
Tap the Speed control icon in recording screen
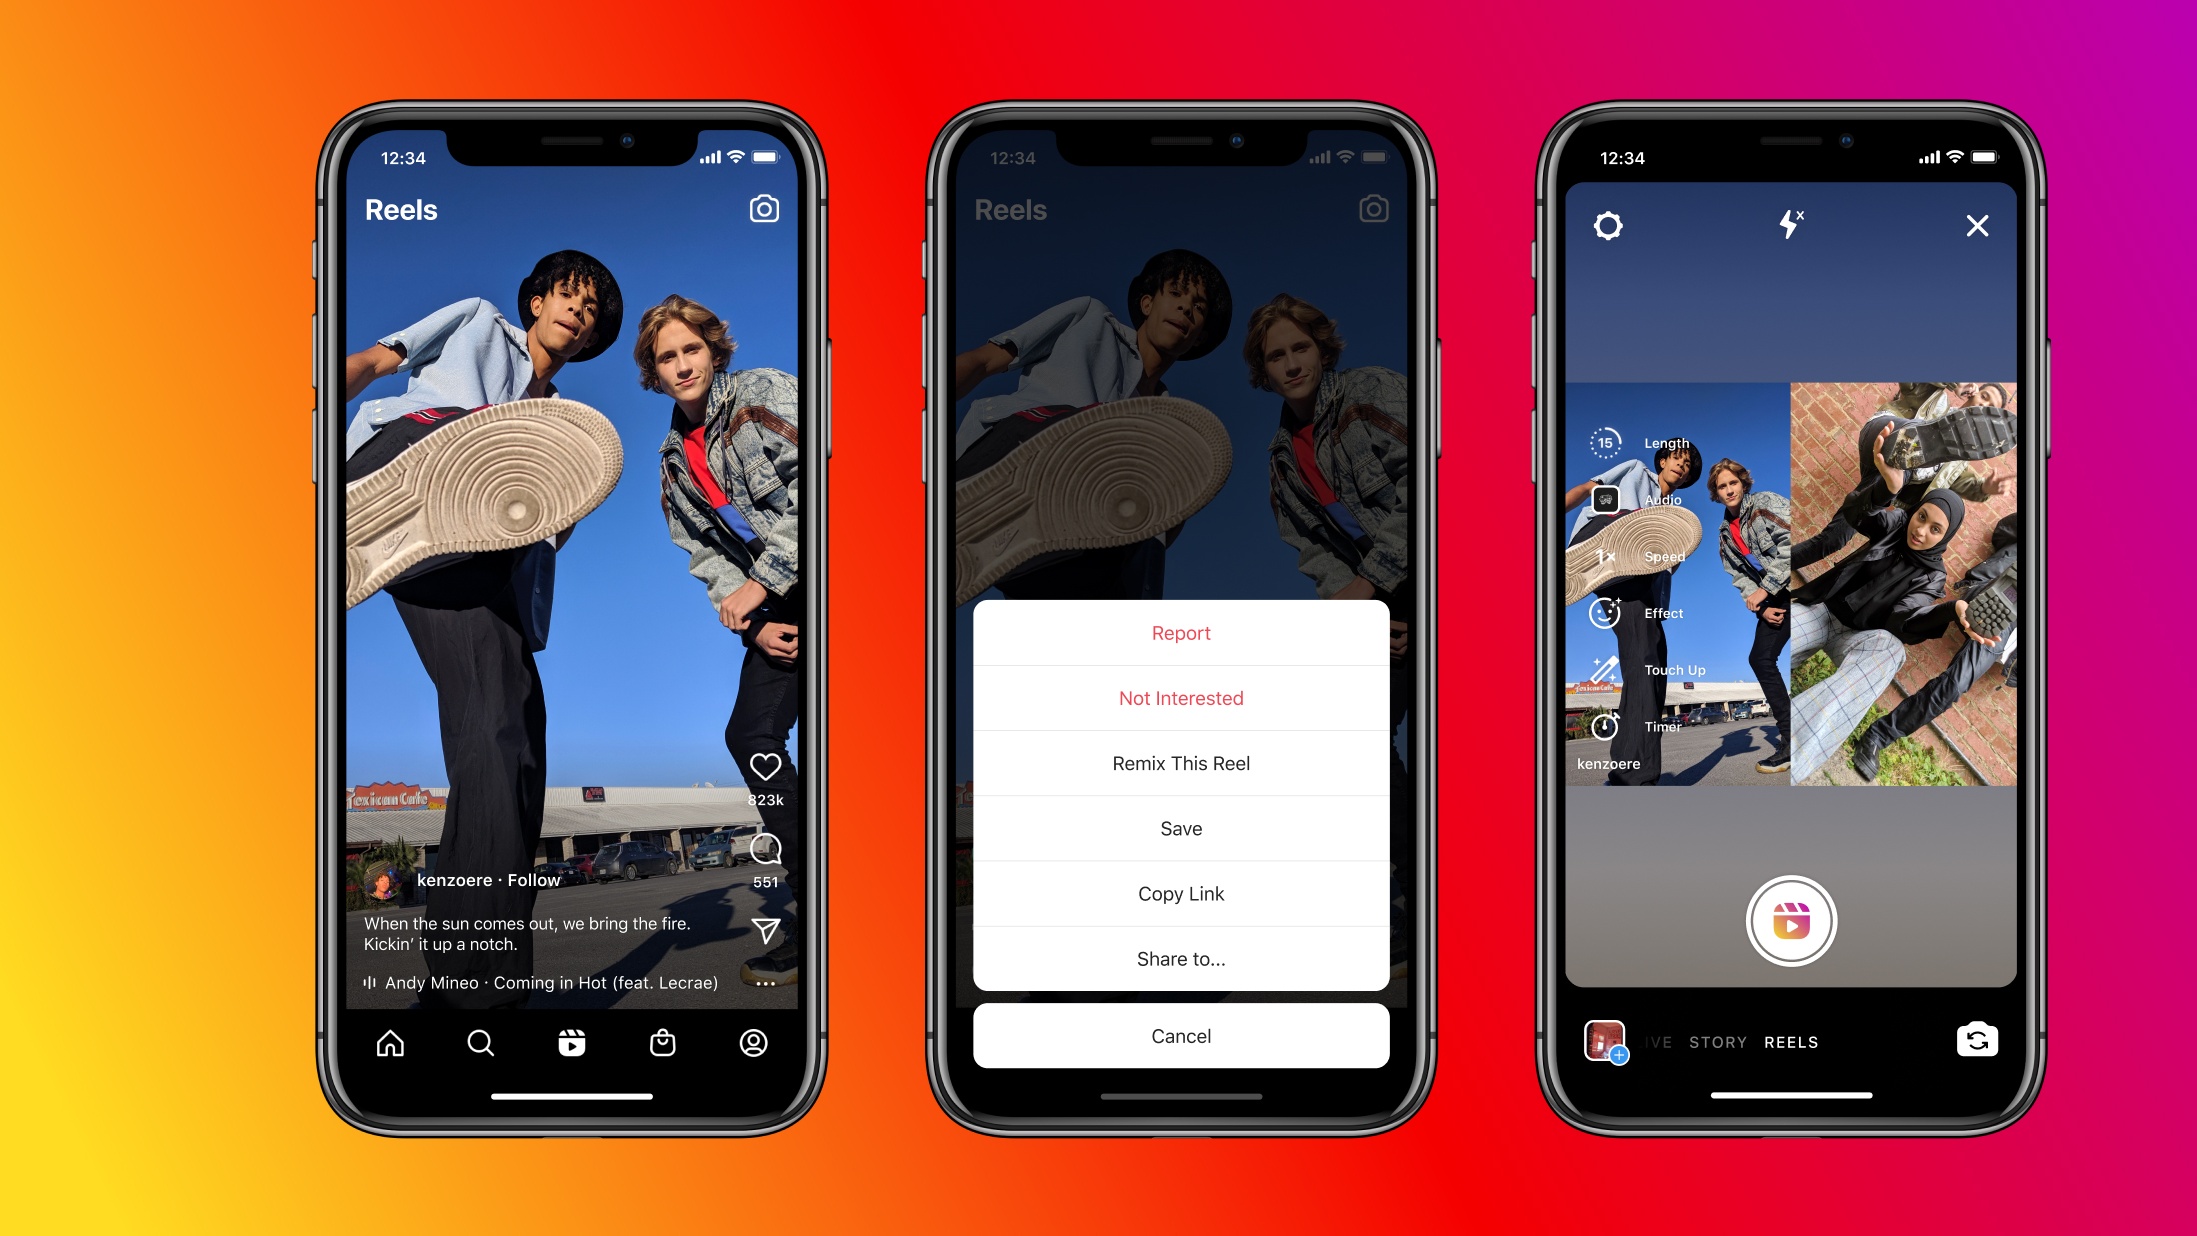[x=1604, y=555]
